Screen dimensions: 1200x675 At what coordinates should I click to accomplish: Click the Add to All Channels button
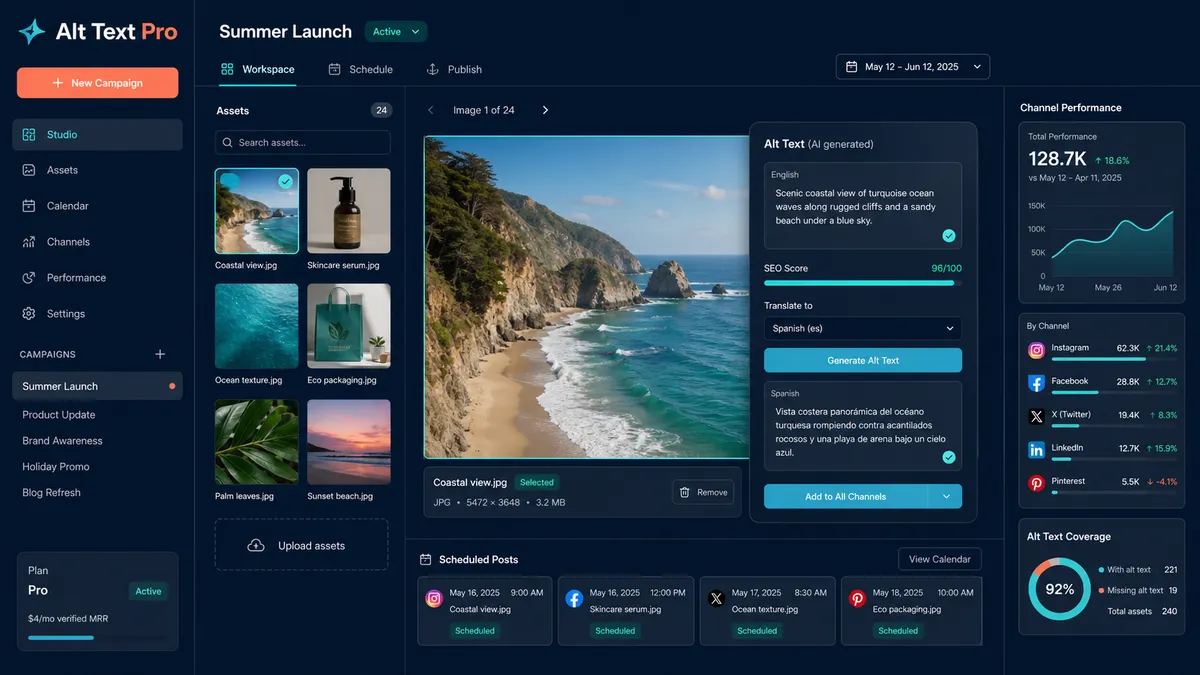[x=846, y=496]
